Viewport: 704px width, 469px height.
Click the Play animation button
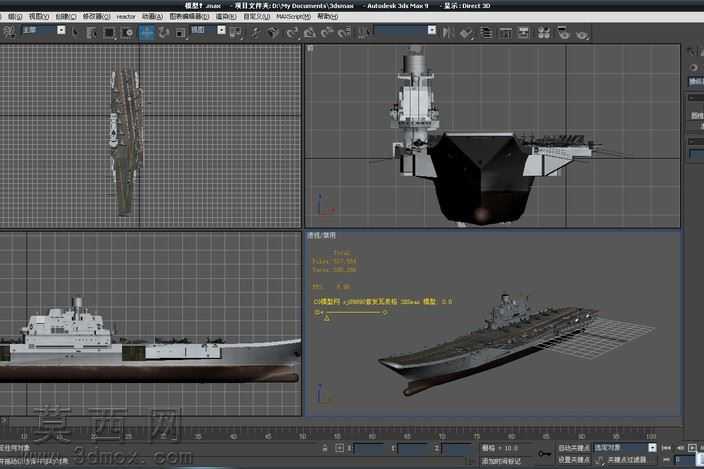[x=692, y=448]
